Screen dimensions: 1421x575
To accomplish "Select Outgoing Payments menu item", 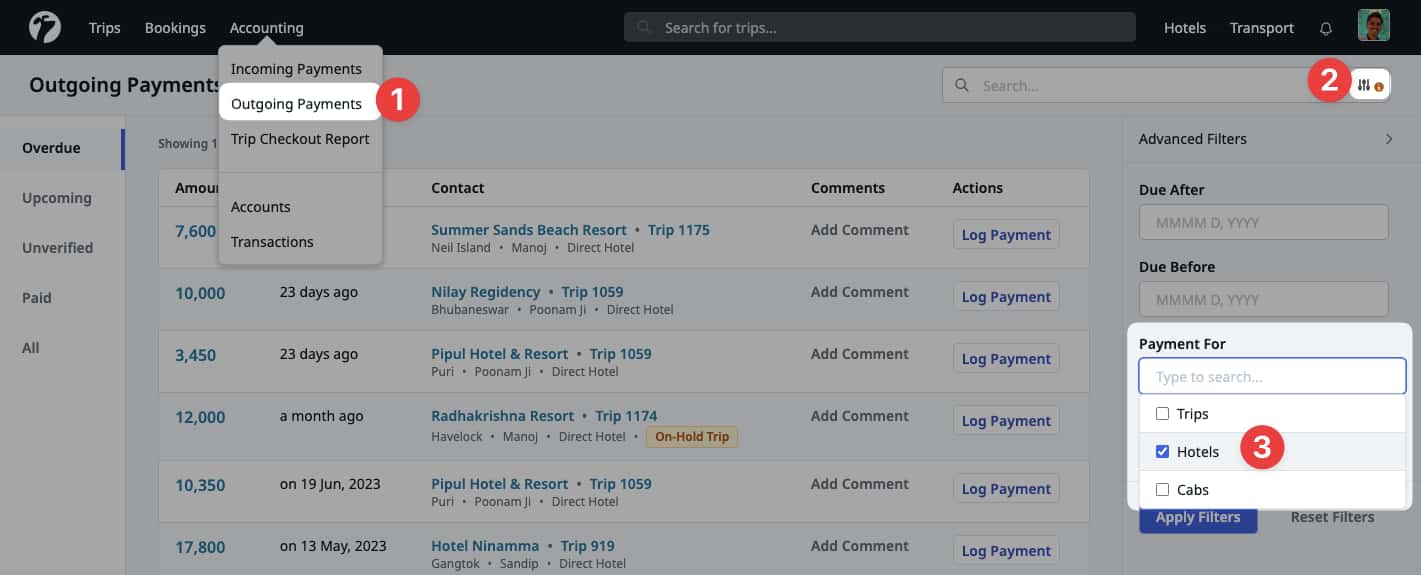I will click(296, 104).
